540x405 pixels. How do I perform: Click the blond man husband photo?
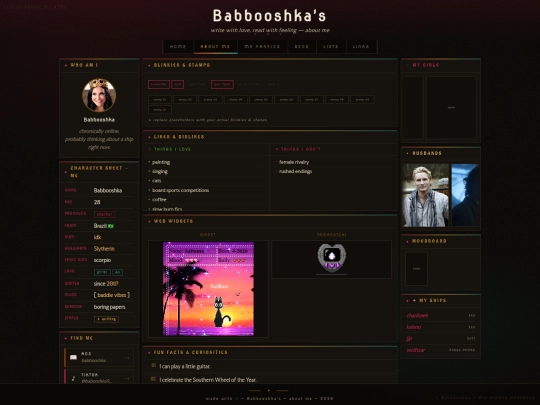[426, 195]
